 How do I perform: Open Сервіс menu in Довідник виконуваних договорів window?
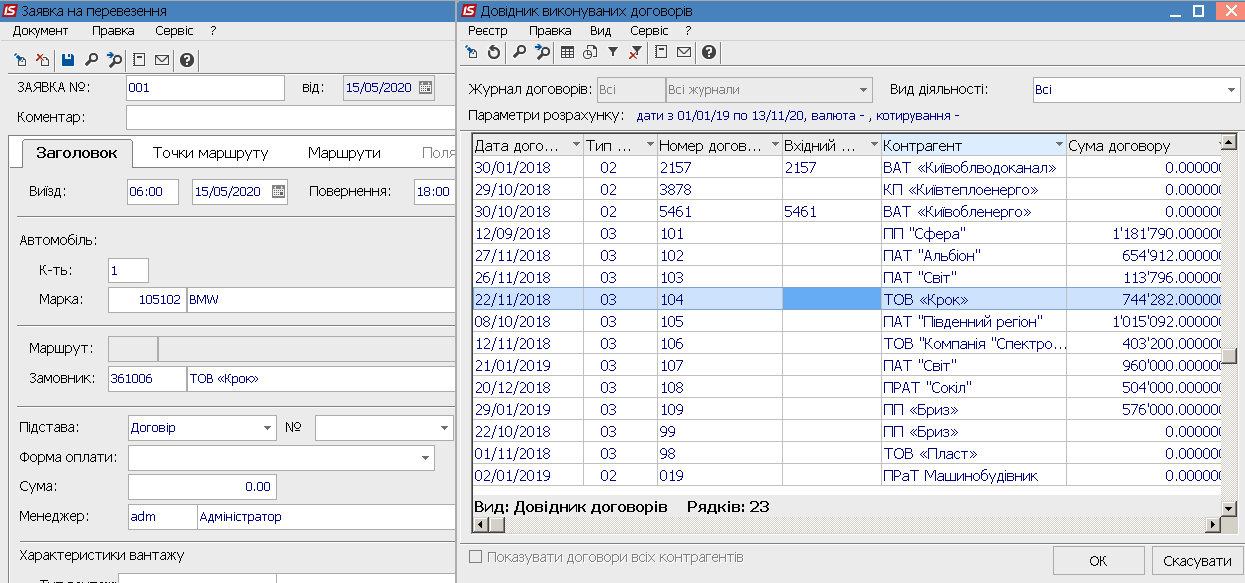pos(649,31)
